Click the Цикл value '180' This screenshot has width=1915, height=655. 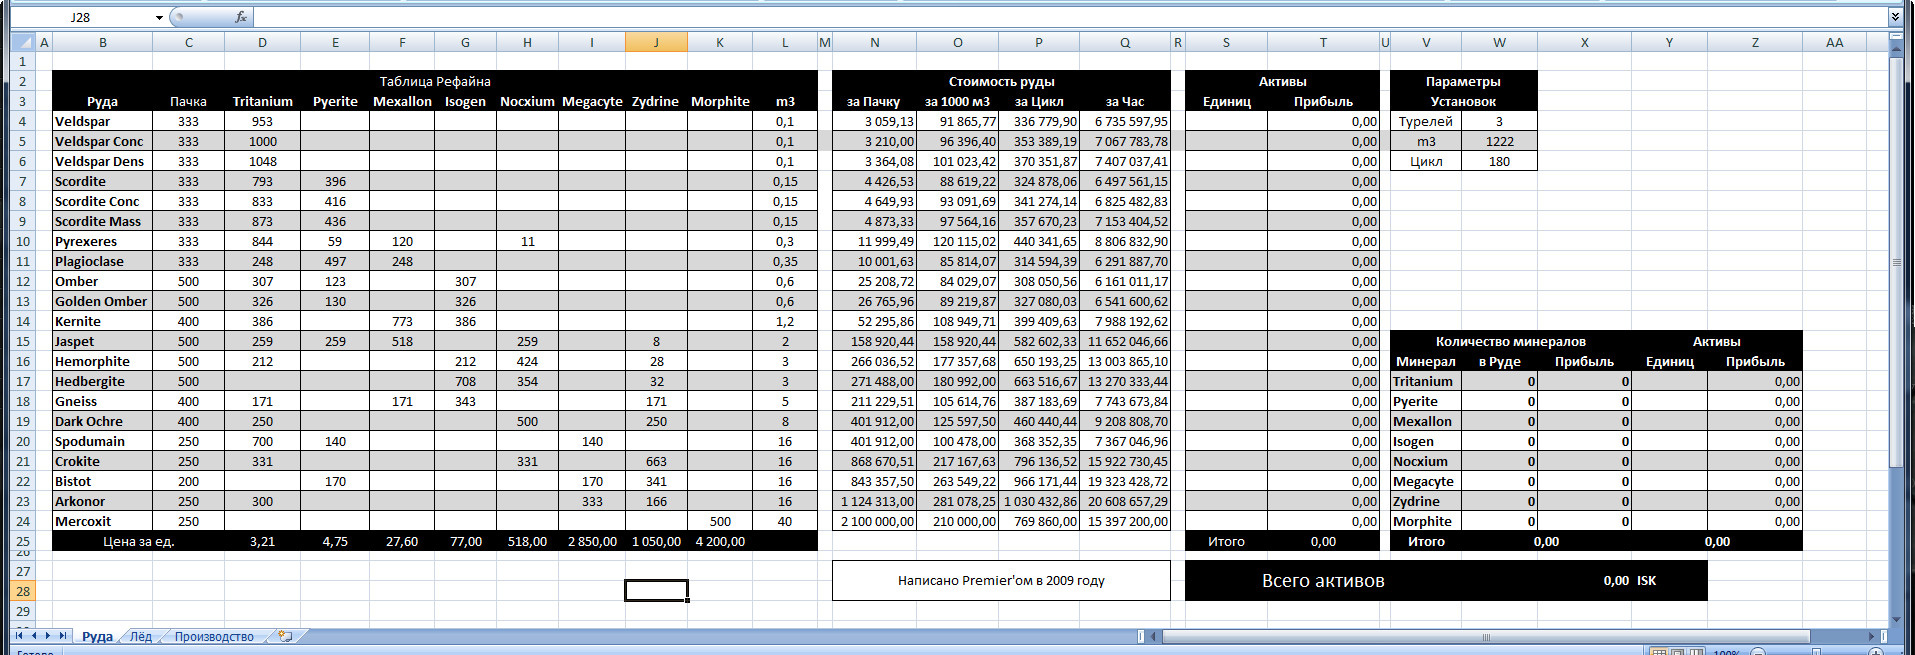1500,161
